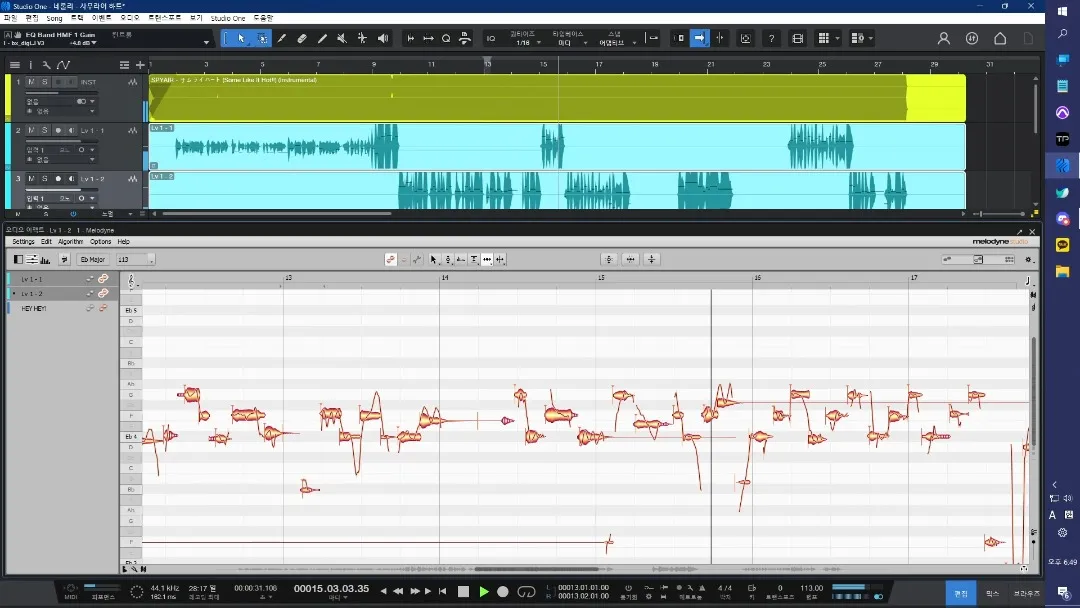Open track 2 input channel dropdown
The height and width of the screenshot is (608, 1080).
(x=92, y=149)
